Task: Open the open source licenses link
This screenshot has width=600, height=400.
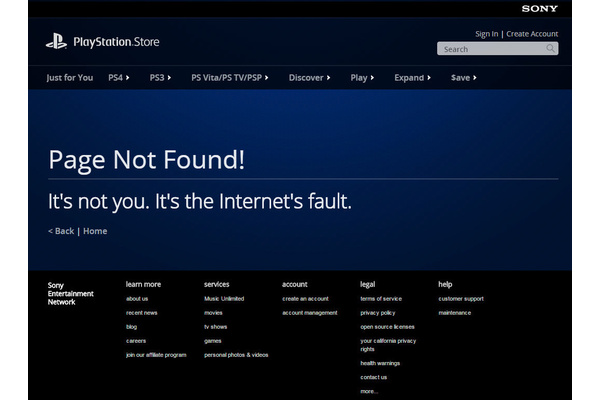Action: coord(387,327)
